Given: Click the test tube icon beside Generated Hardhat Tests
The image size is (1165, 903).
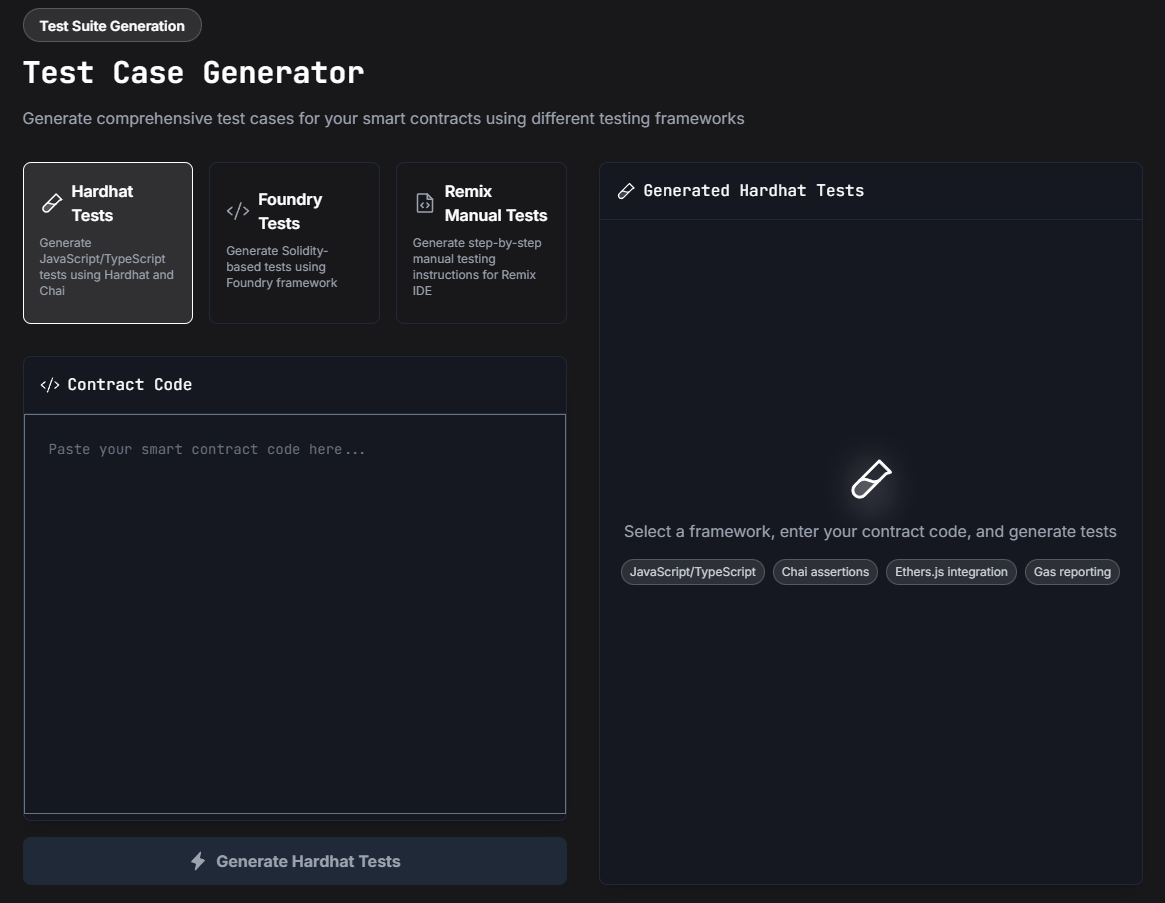Looking at the screenshot, I should (x=626, y=191).
